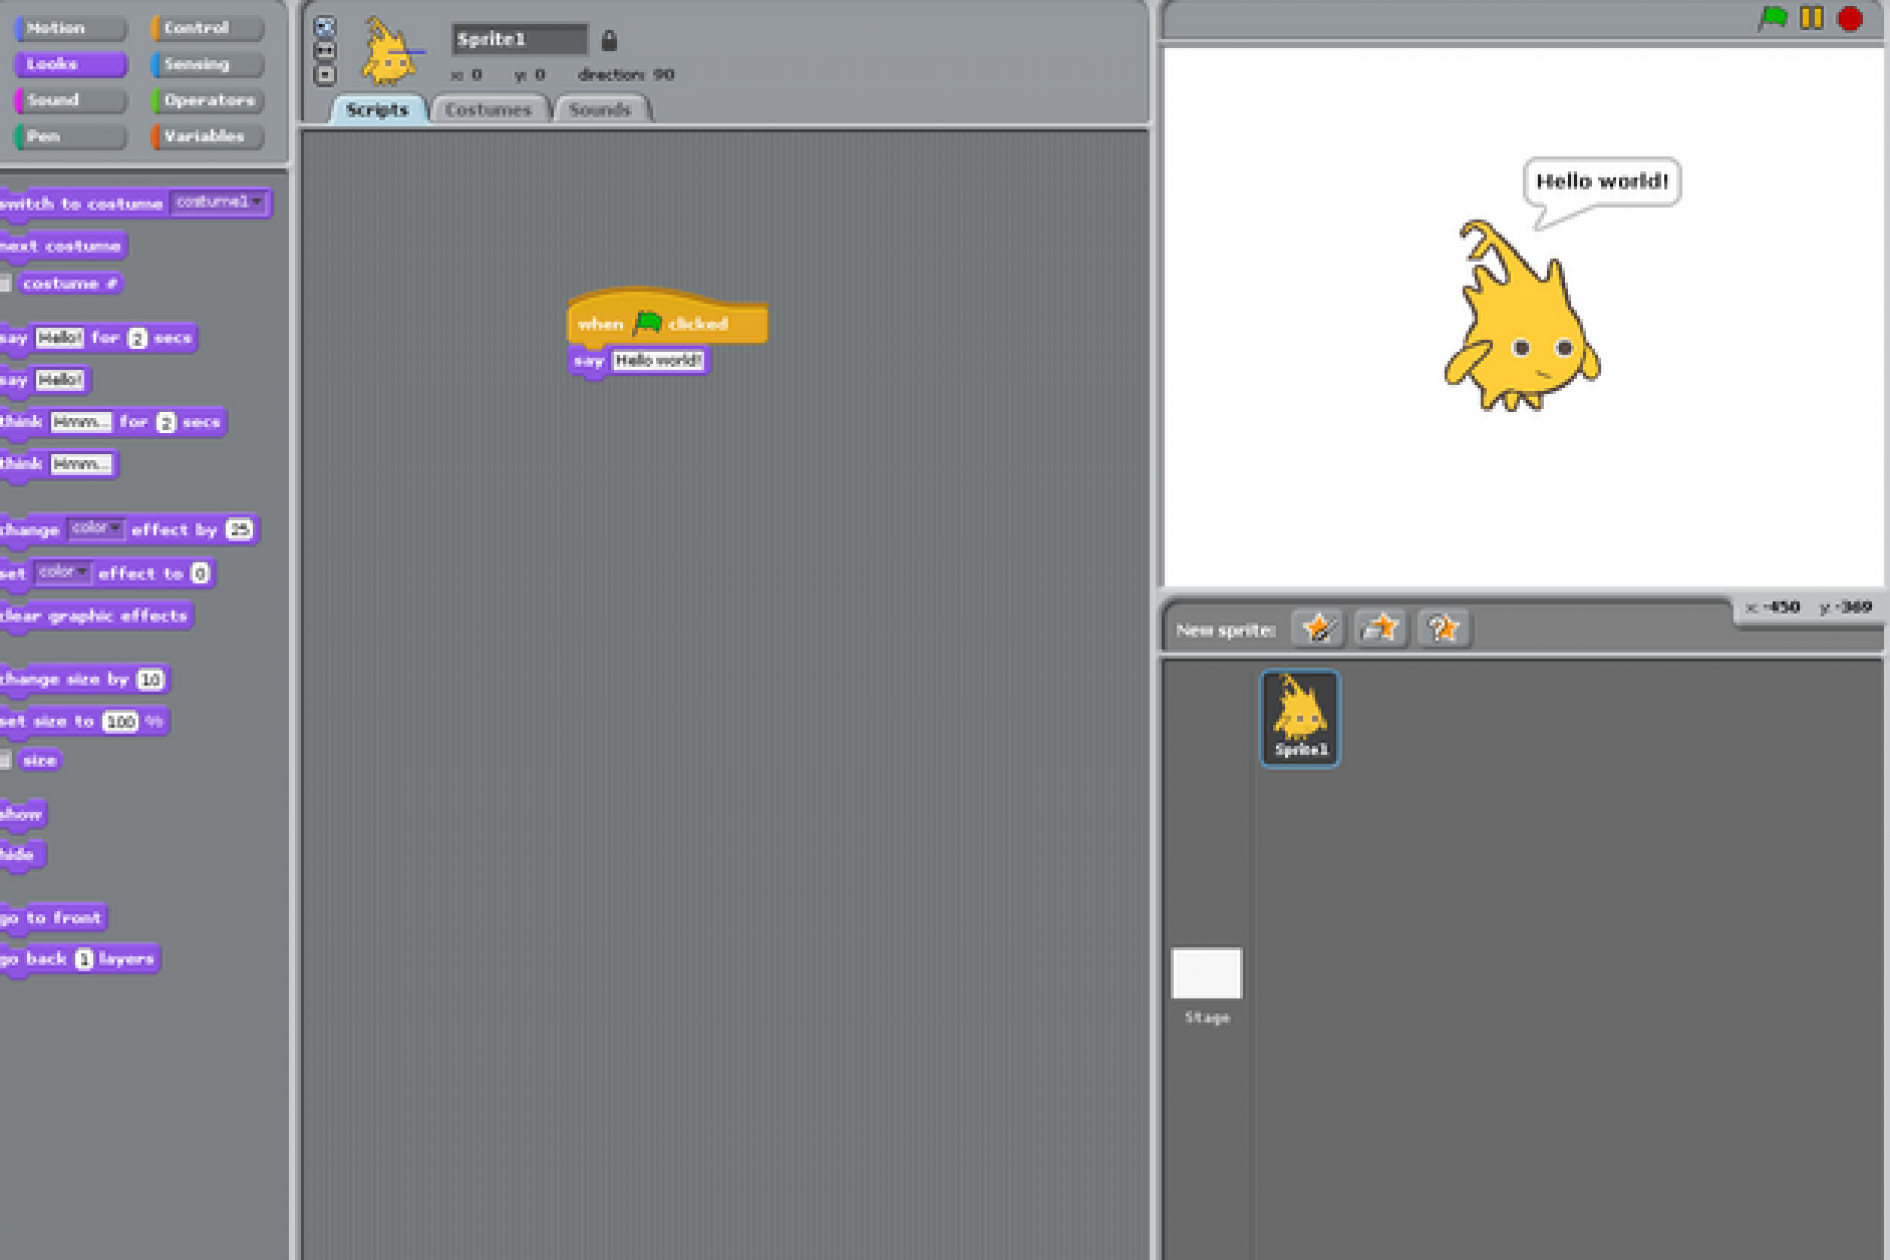Click the go to front block
This screenshot has width=1890, height=1260.
coord(52,918)
